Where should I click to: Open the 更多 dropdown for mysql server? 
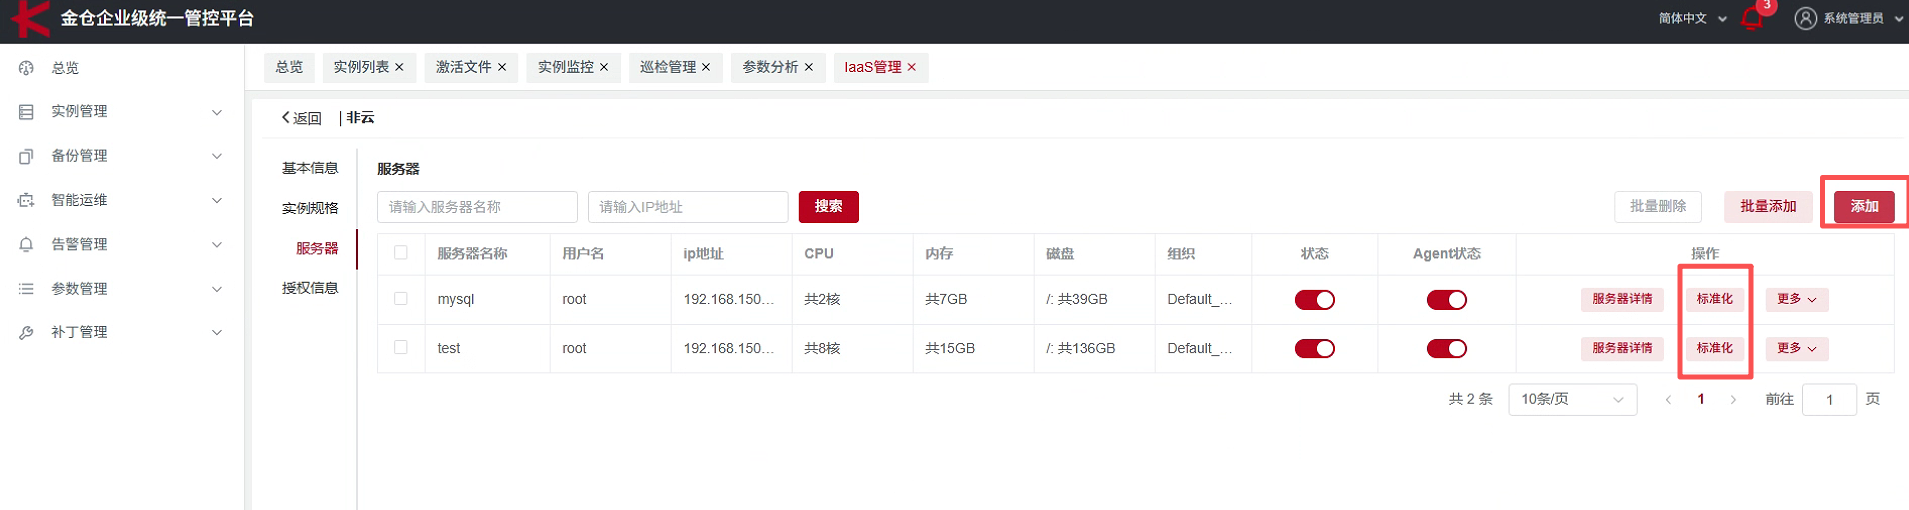click(x=1796, y=299)
